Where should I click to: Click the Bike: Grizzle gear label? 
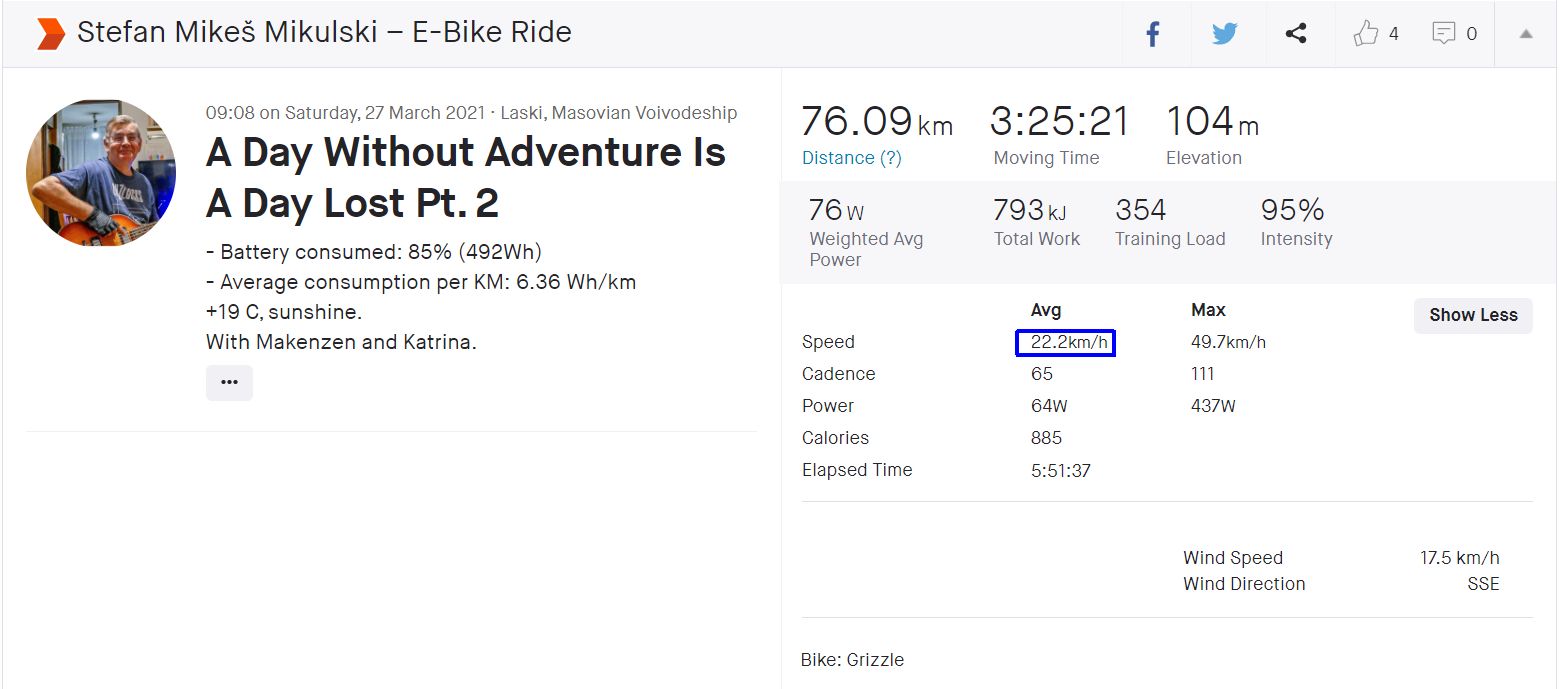pos(852,660)
